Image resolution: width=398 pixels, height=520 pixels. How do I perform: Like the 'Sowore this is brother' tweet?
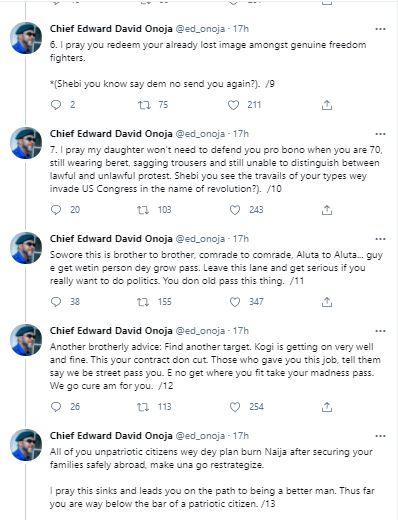235,302
